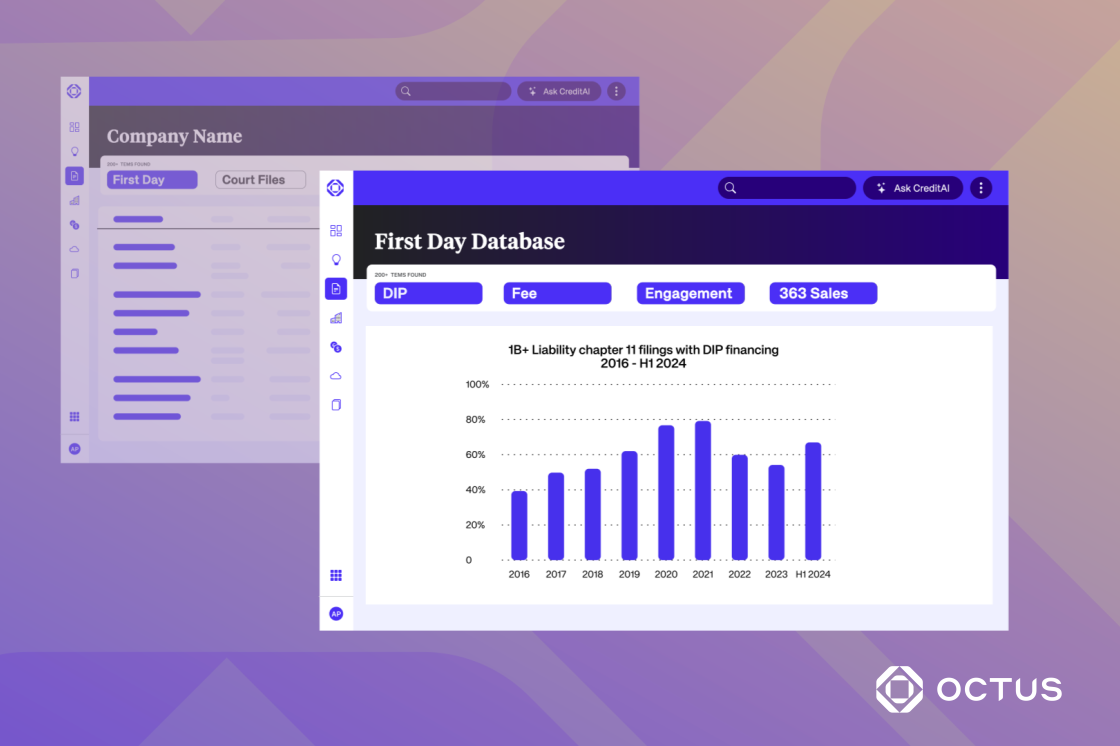The height and width of the screenshot is (746, 1120).
Task: Open the documents section via sidebar icon
Action: [336, 288]
